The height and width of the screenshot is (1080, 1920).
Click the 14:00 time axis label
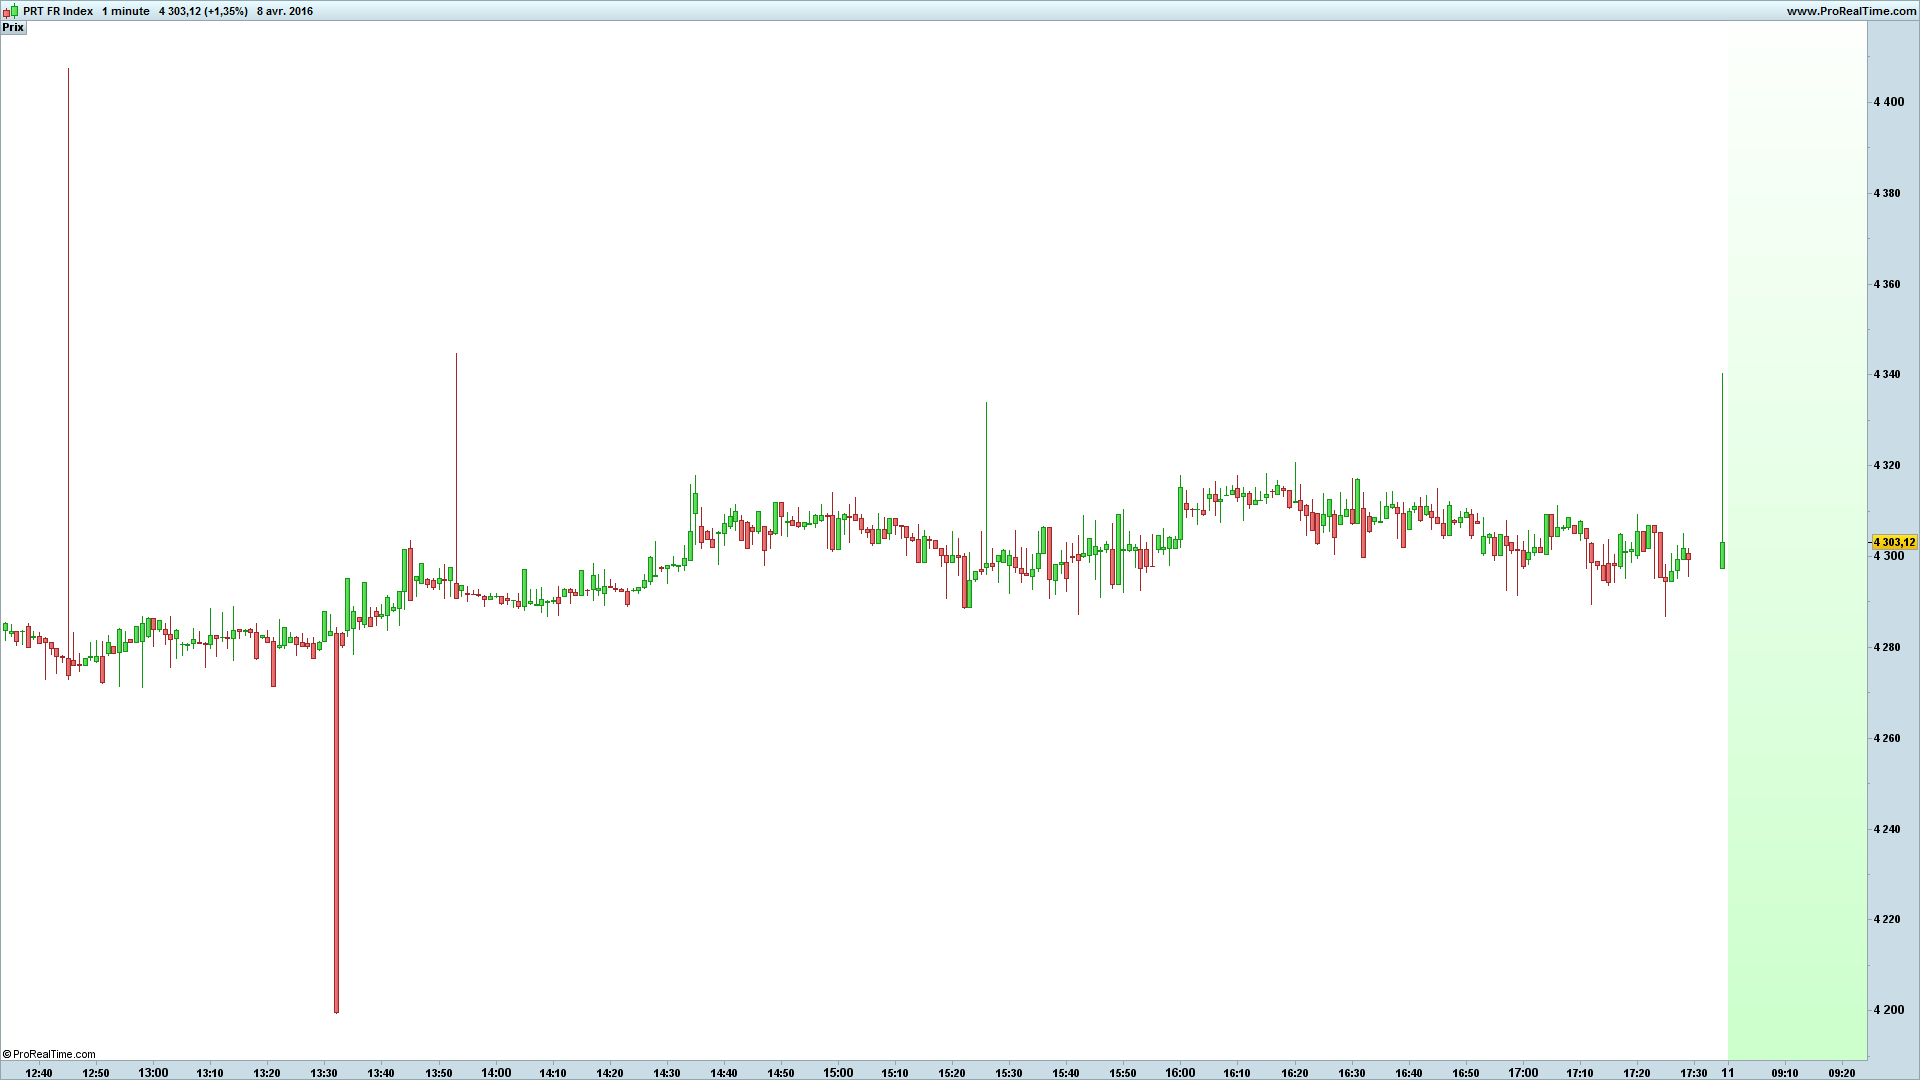(x=496, y=1073)
